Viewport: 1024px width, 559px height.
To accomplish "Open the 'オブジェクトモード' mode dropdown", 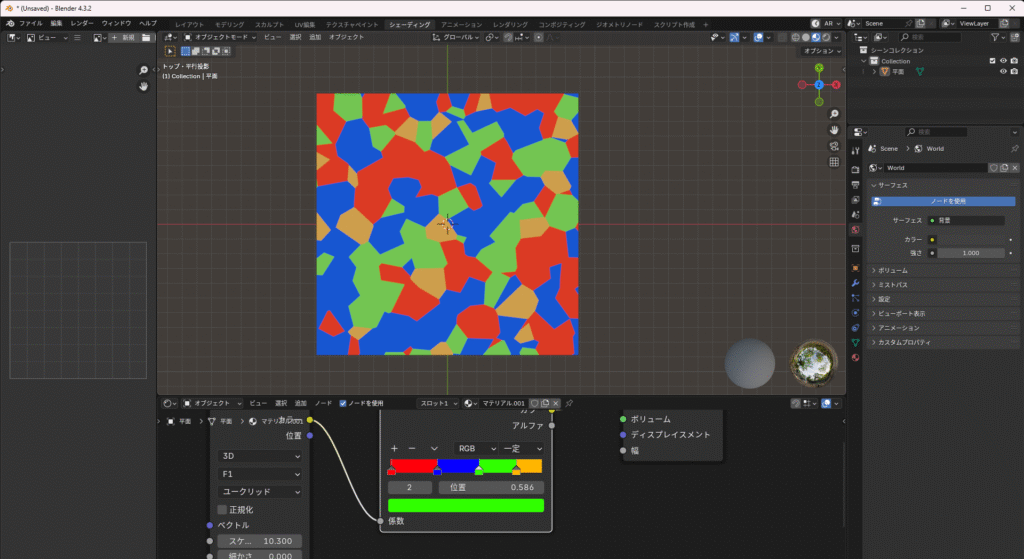I will pyautogui.click(x=219, y=38).
